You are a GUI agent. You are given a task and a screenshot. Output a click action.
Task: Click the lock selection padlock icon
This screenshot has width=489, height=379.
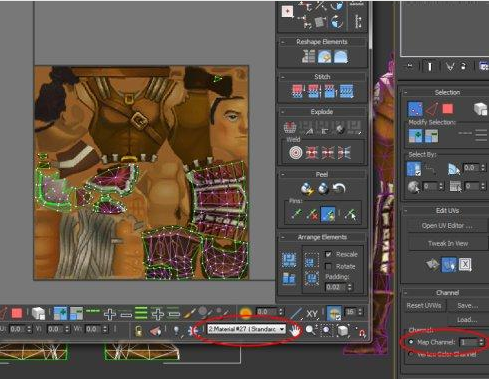[138, 331]
